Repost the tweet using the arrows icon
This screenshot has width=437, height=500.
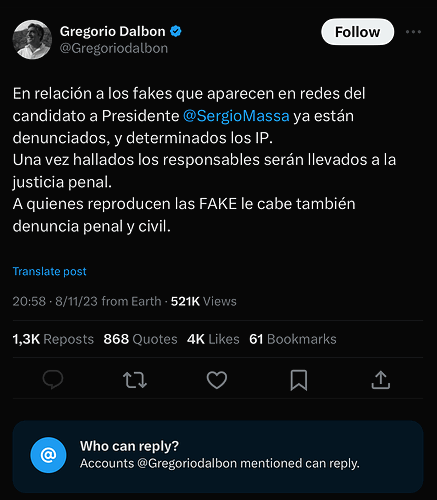coord(135,380)
